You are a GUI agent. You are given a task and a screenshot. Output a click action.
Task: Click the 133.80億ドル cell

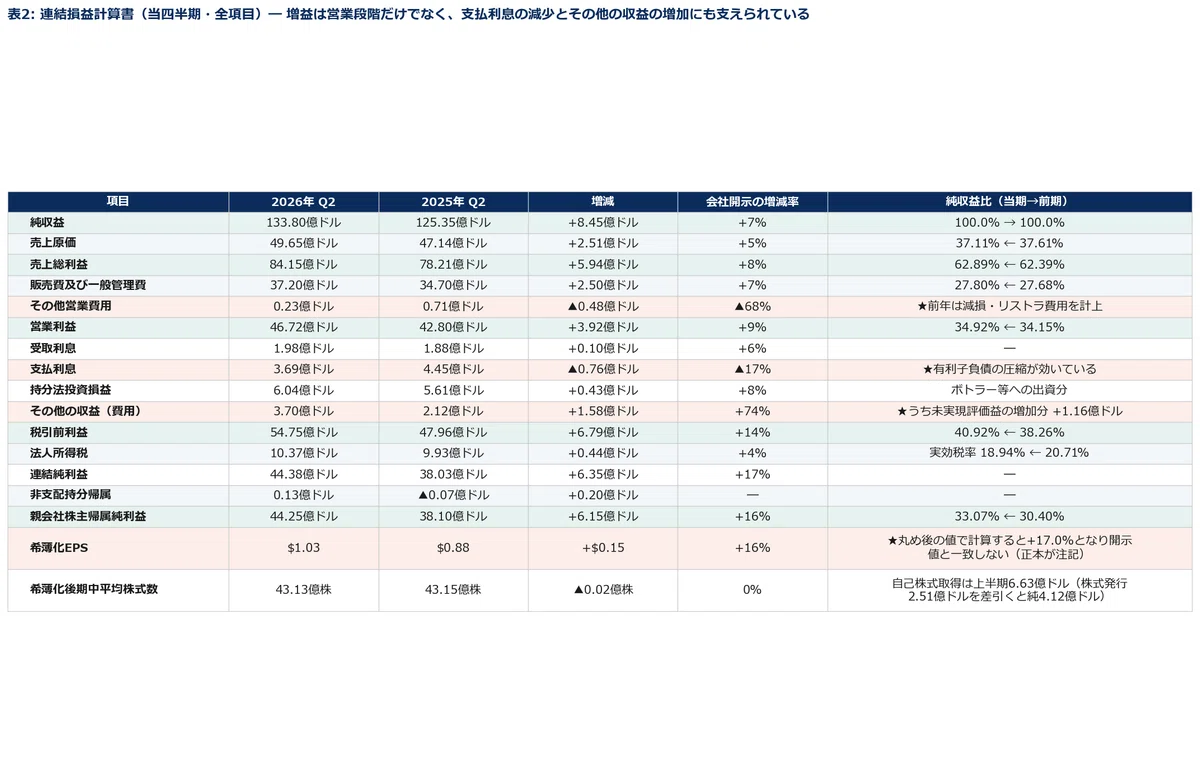coord(303,222)
